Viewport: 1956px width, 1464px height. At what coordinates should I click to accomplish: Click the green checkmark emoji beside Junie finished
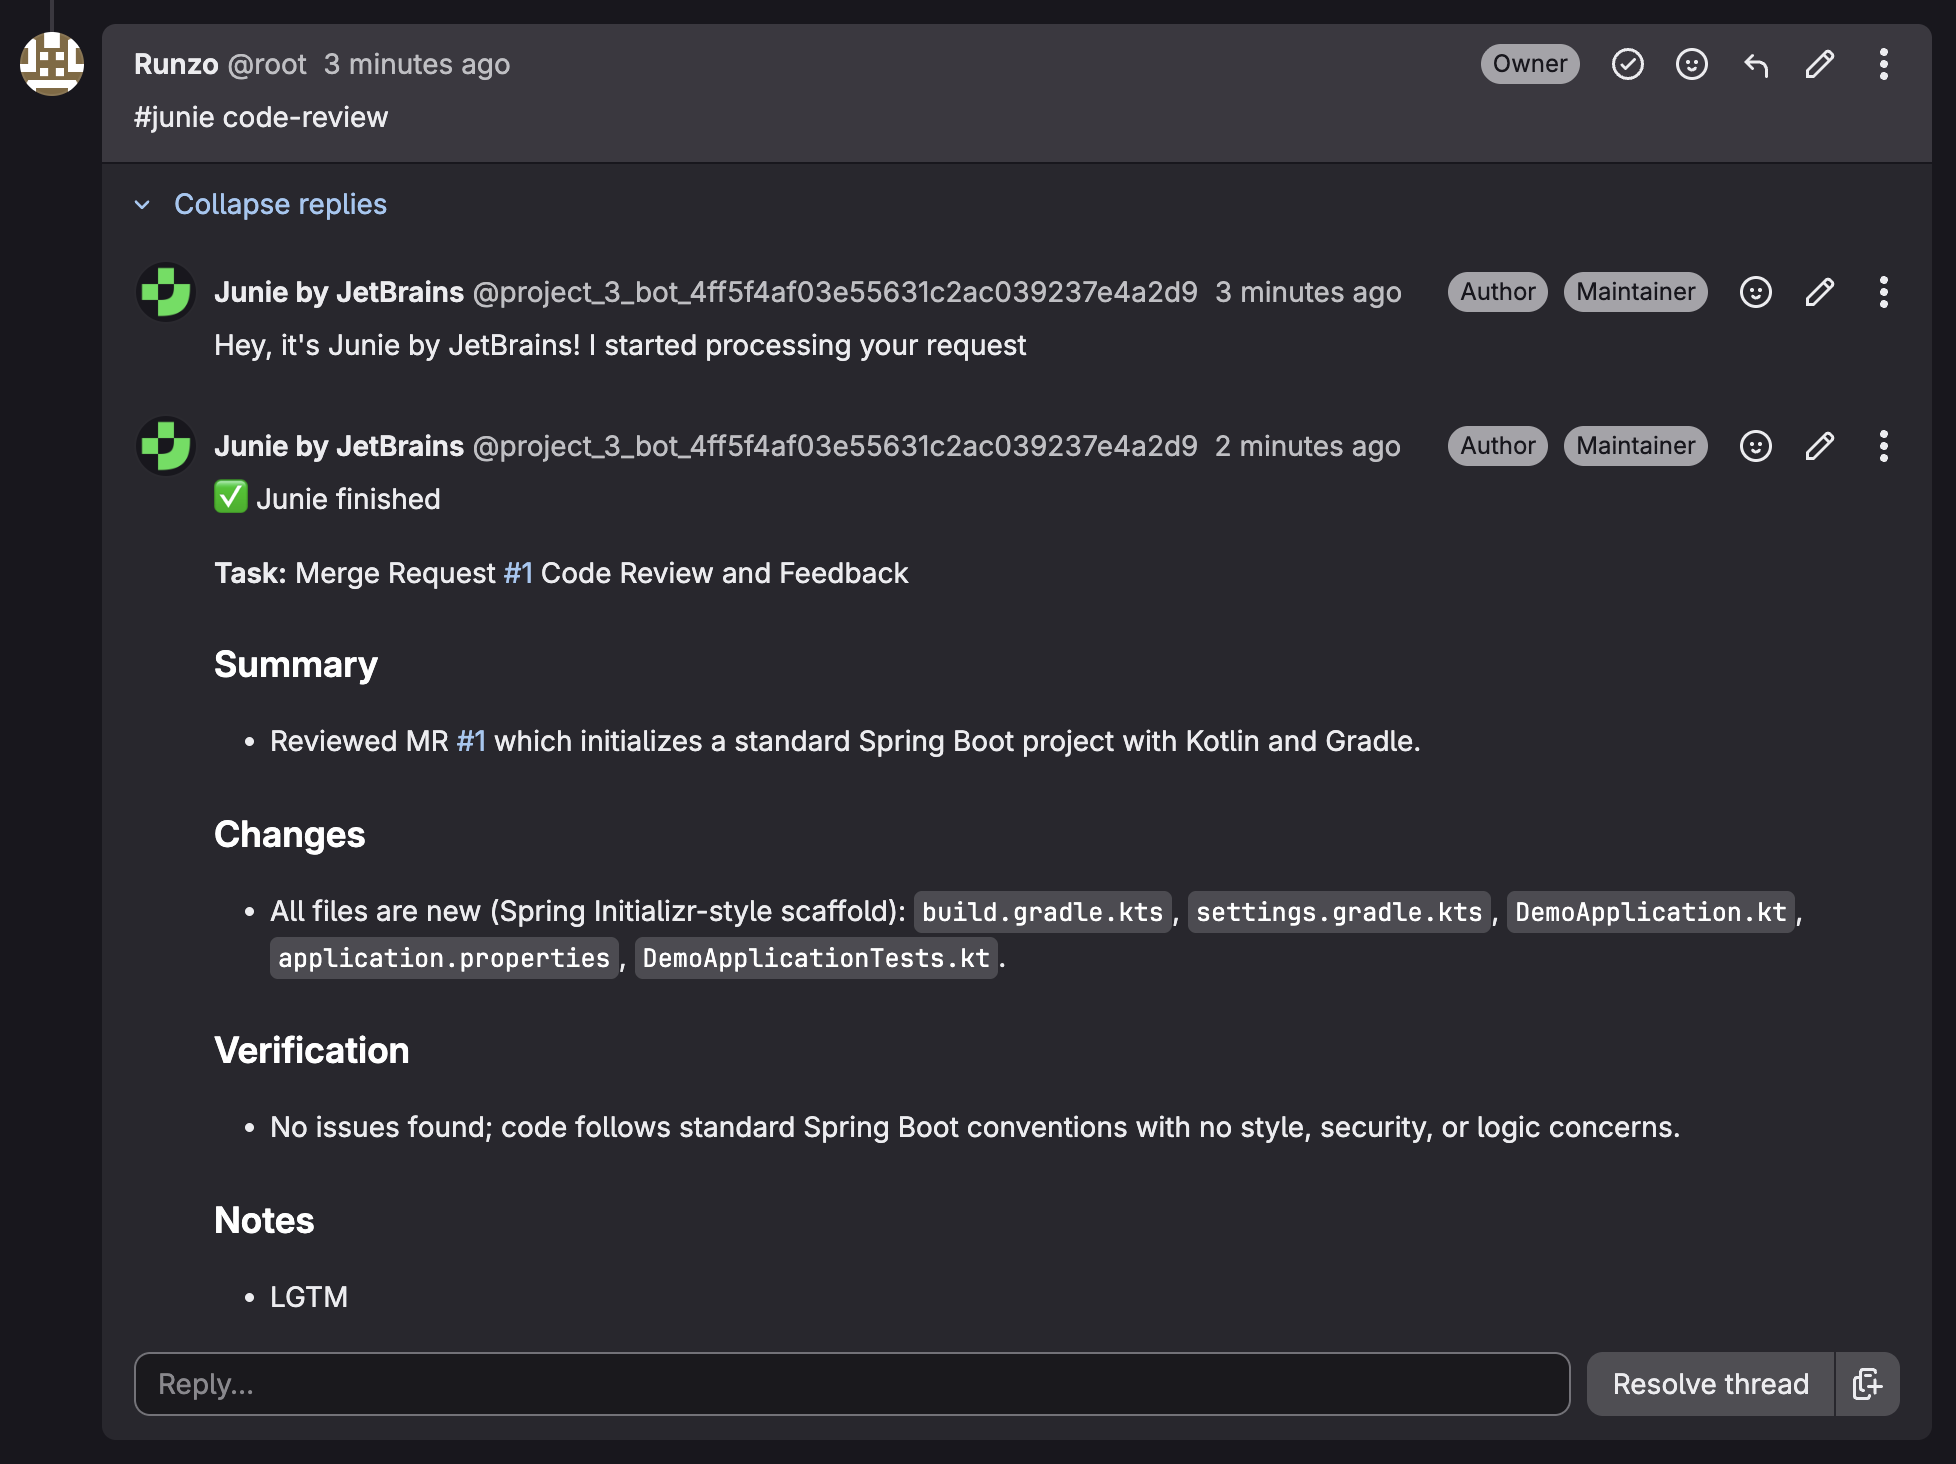pos(231,497)
